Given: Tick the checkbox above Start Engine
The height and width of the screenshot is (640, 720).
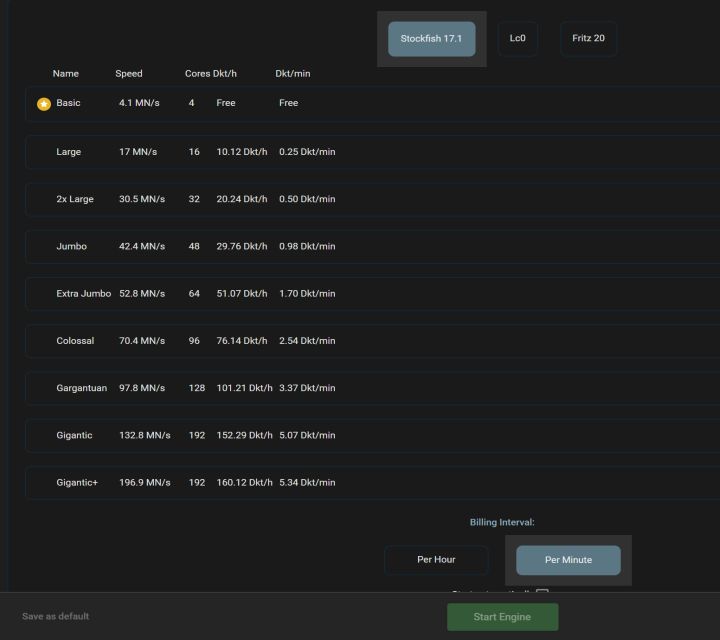Looking at the screenshot, I should click(542, 594).
